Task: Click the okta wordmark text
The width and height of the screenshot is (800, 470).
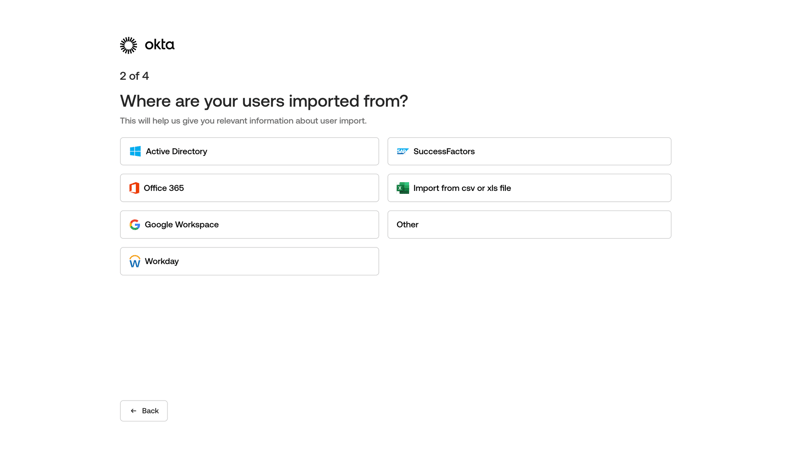Action: [x=160, y=45]
